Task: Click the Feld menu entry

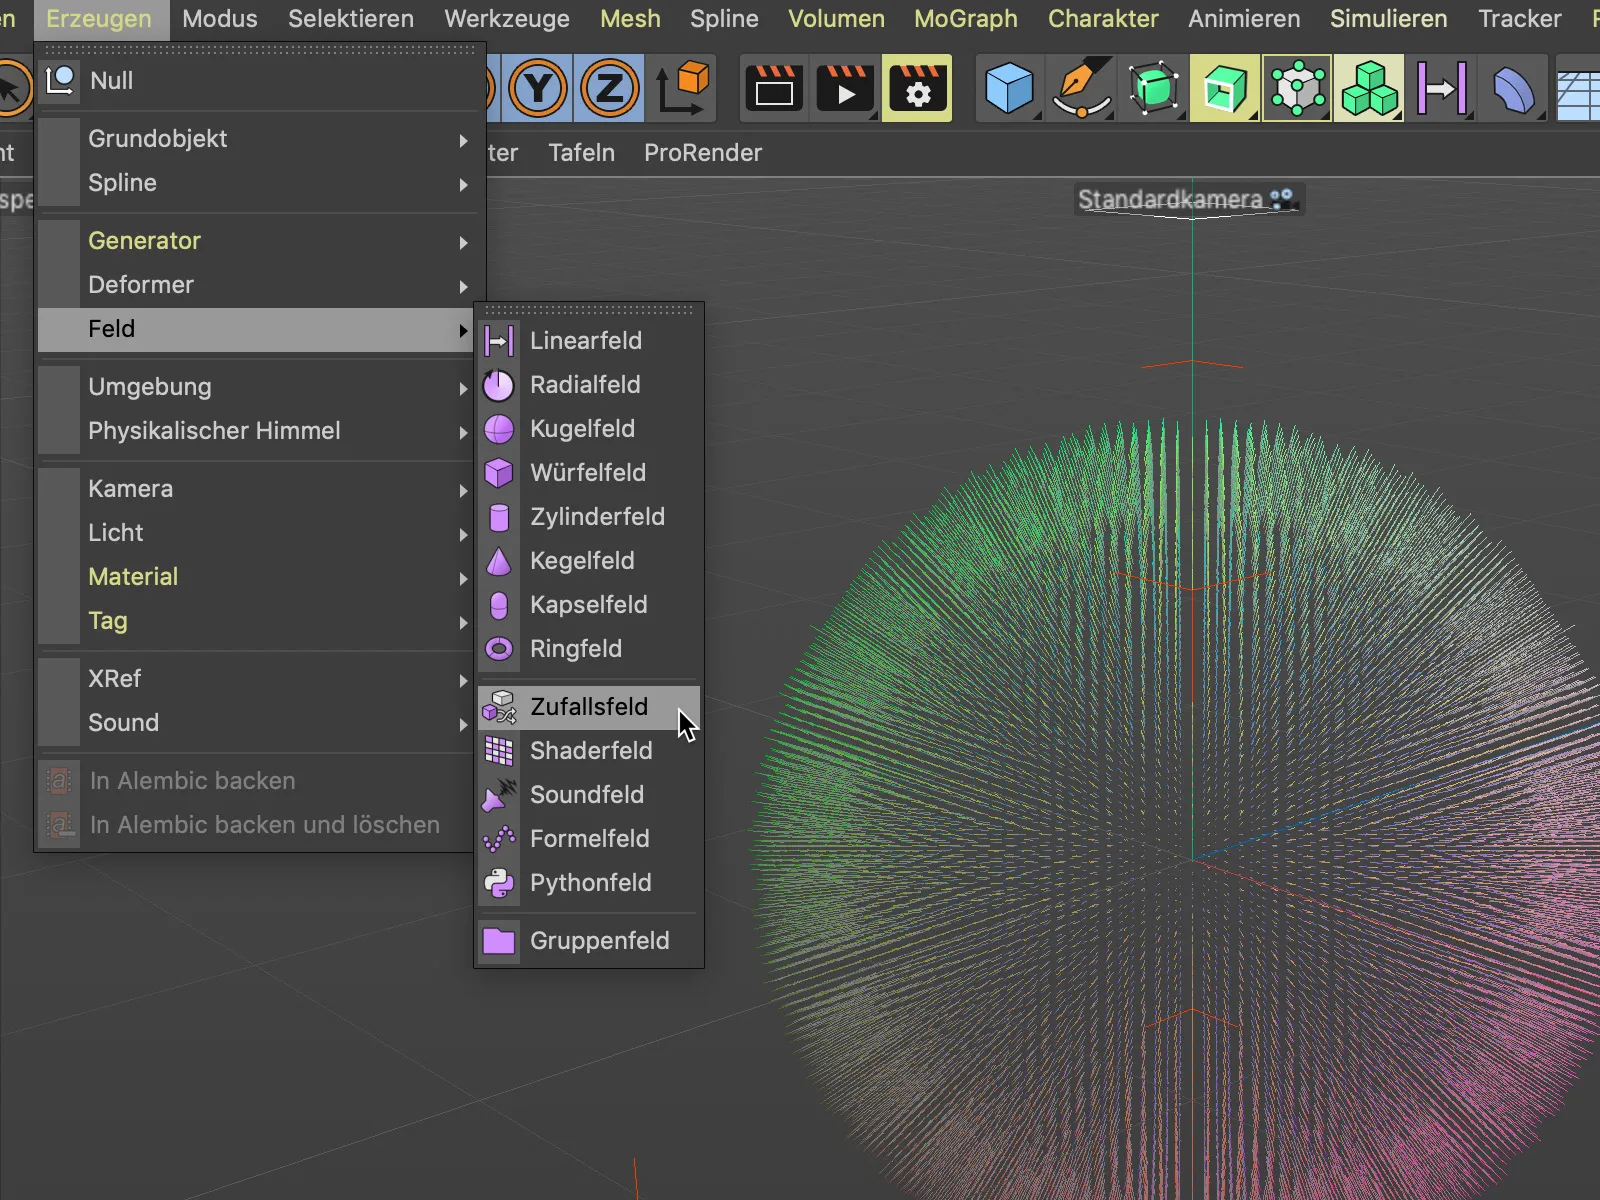Action: (x=256, y=329)
